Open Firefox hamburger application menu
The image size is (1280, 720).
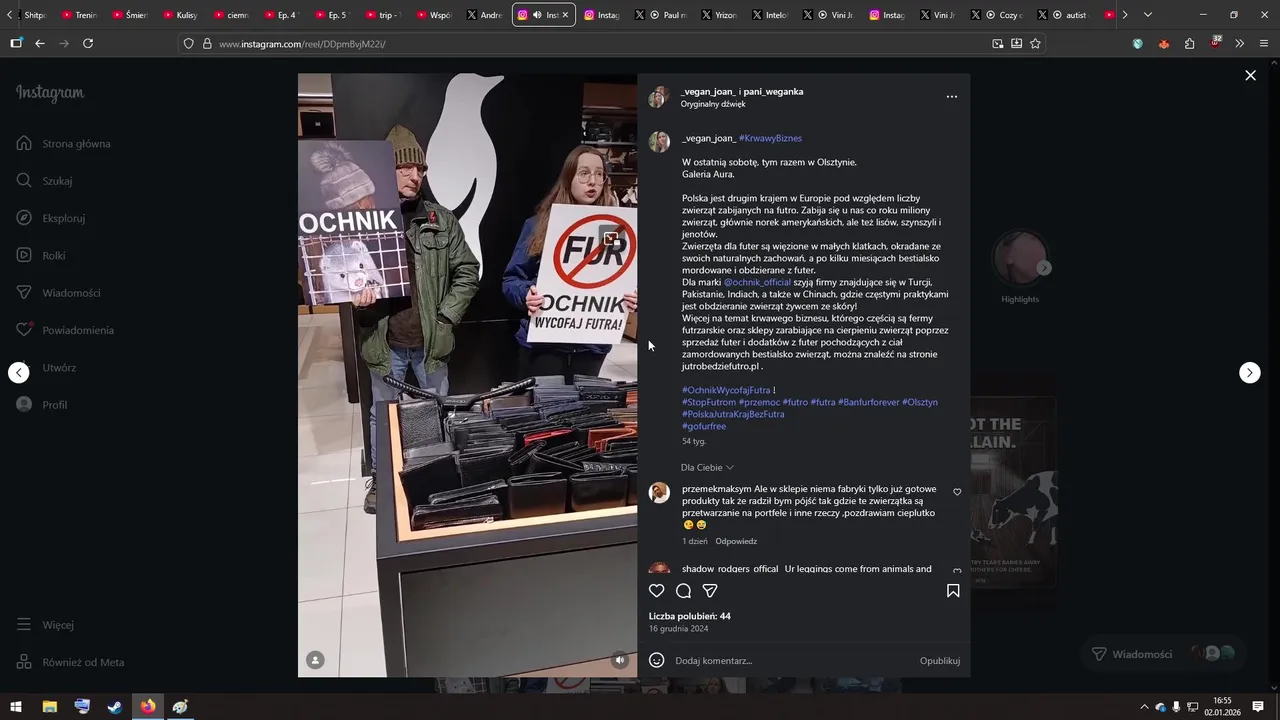pyautogui.click(x=1264, y=43)
